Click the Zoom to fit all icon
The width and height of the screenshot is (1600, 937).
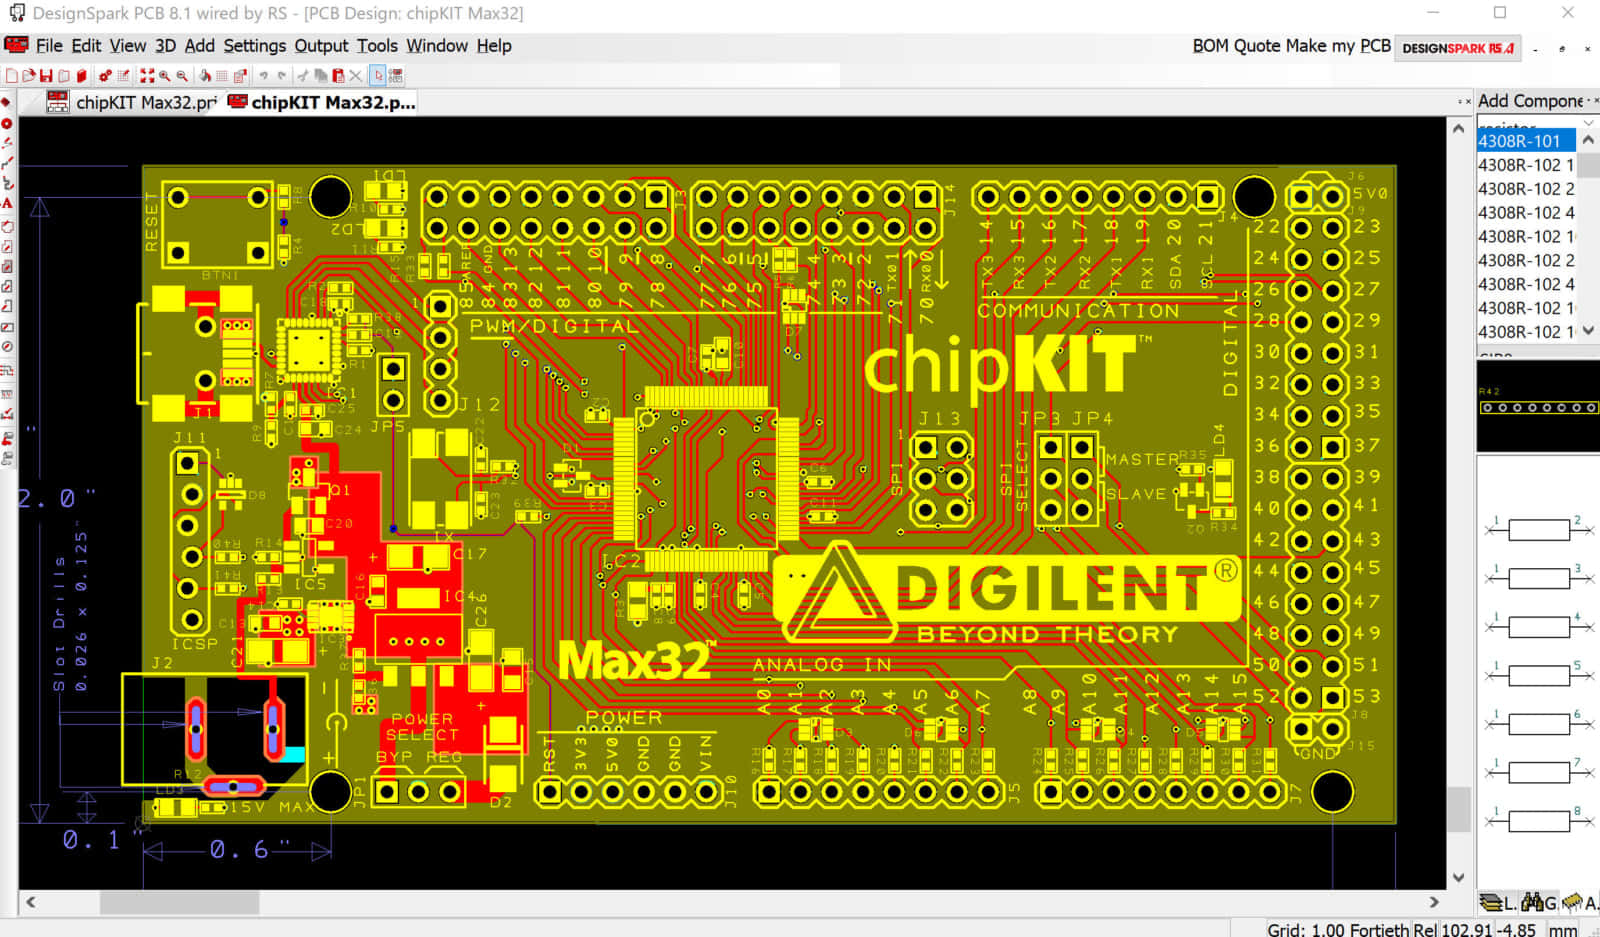pos(147,76)
